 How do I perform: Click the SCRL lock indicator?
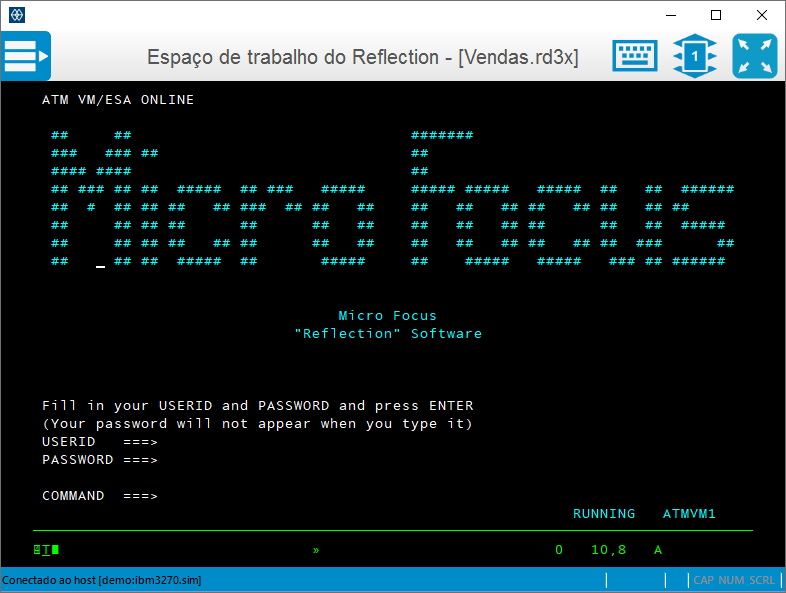point(761,580)
